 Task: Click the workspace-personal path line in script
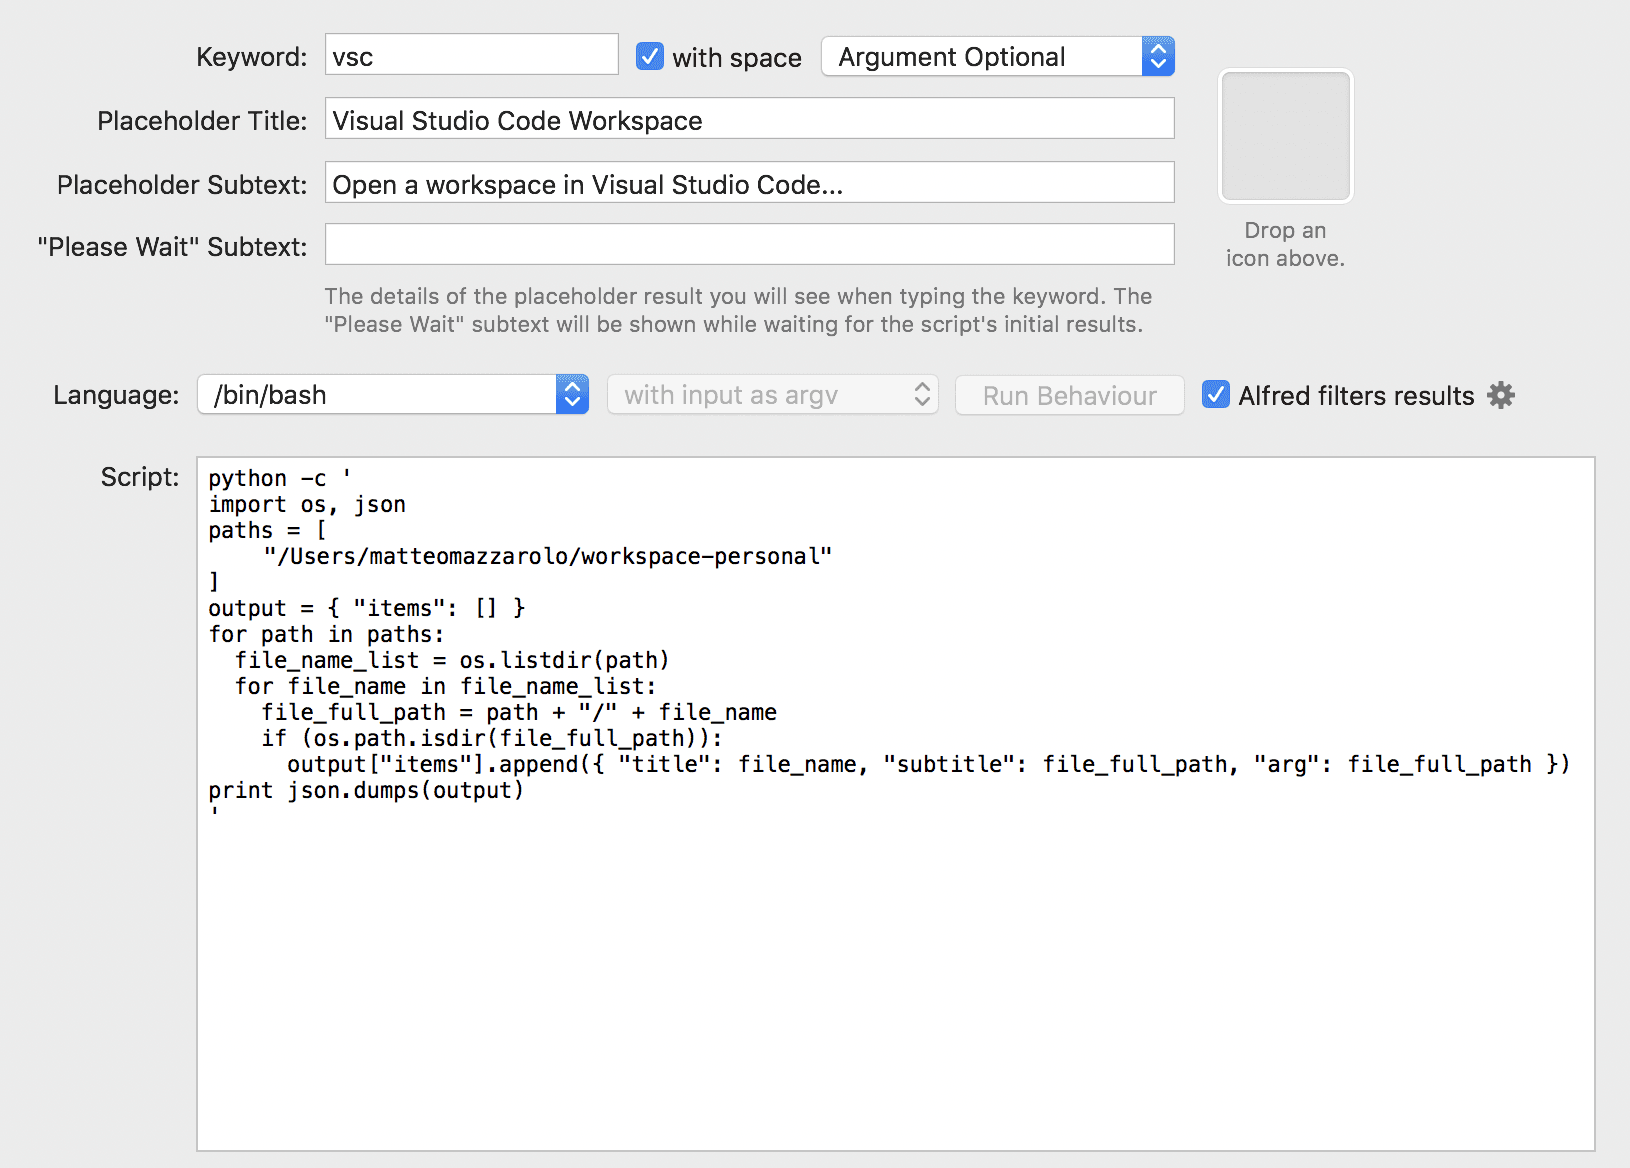[x=548, y=556]
